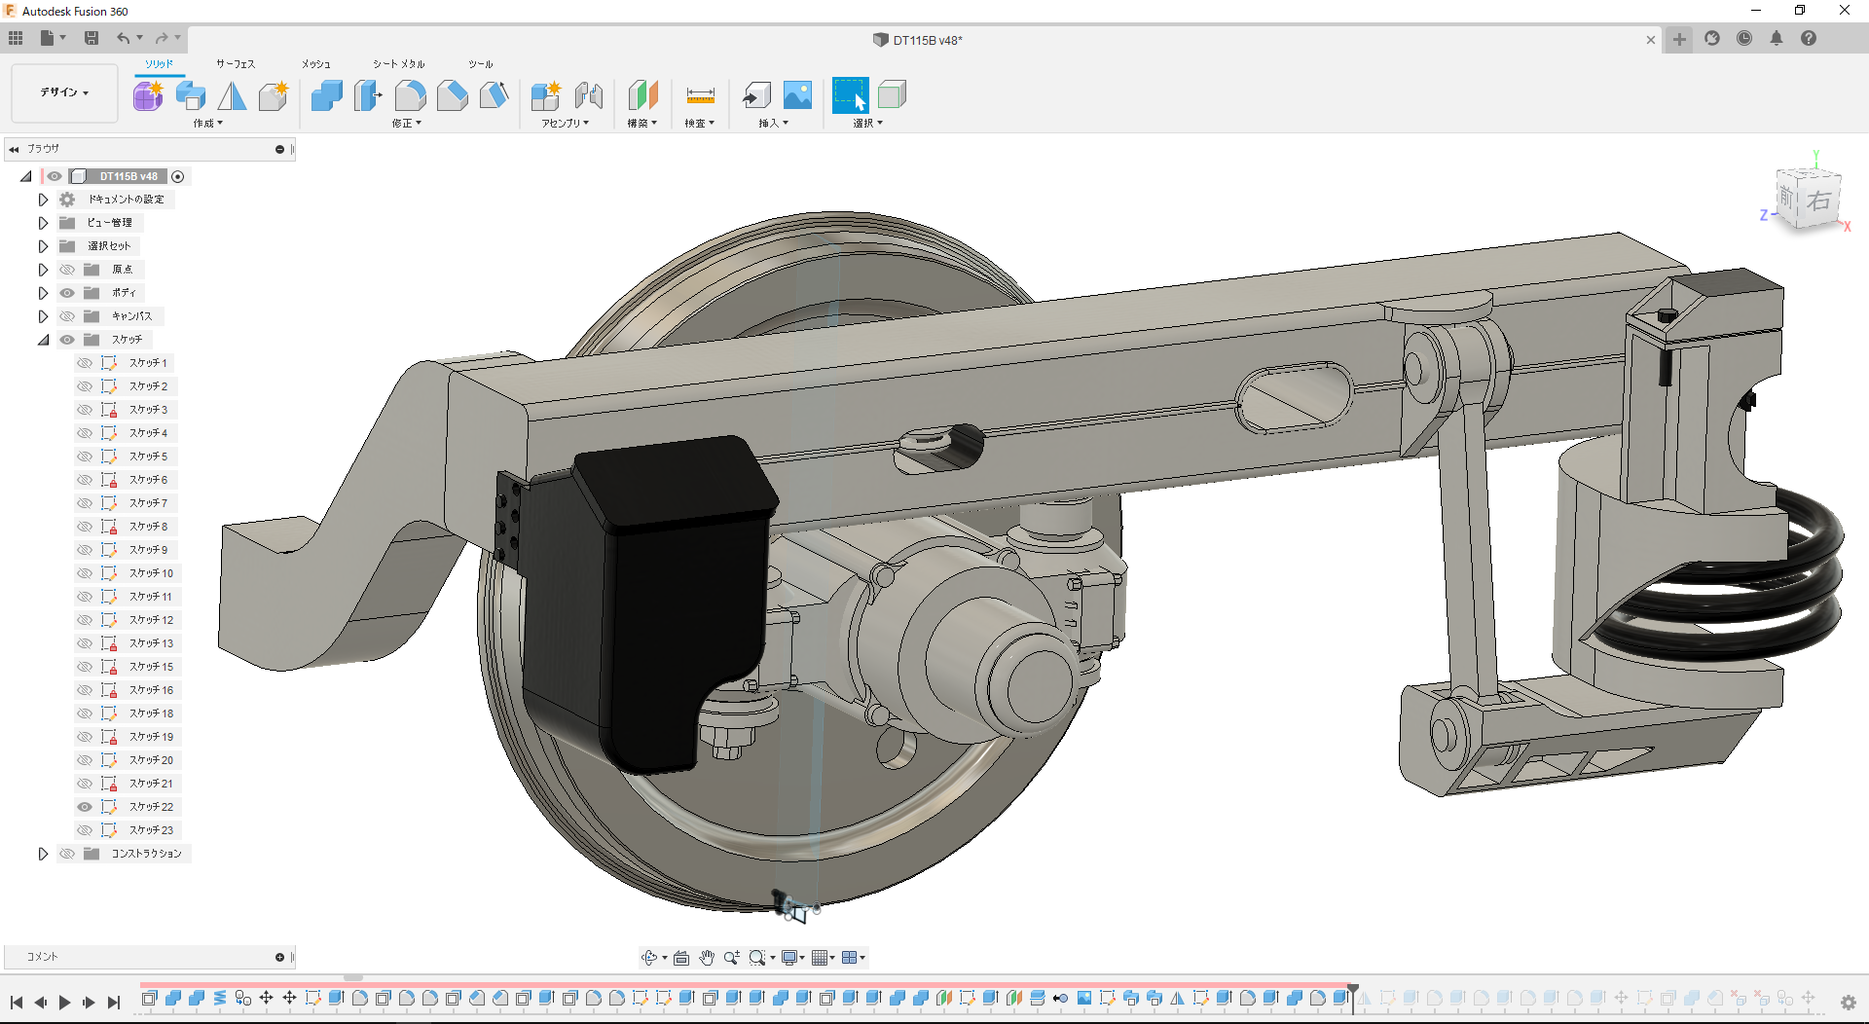
Task: Open the デザイン workspace dropdown
Action: [x=64, y=93]
